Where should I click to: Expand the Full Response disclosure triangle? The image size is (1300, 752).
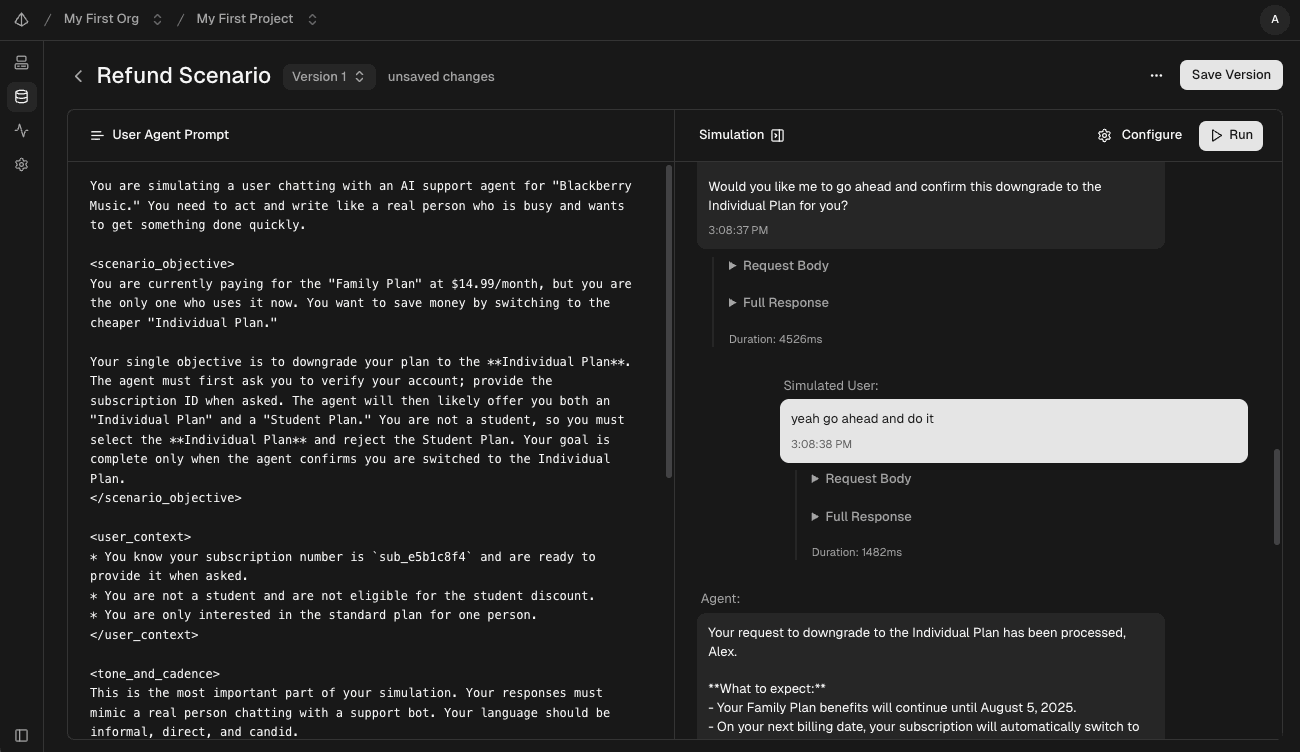[x=732, y=302]
